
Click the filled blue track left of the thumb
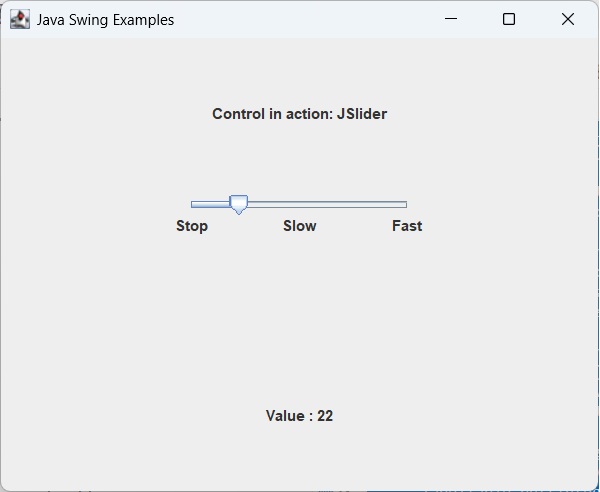[x=210, y=204]
